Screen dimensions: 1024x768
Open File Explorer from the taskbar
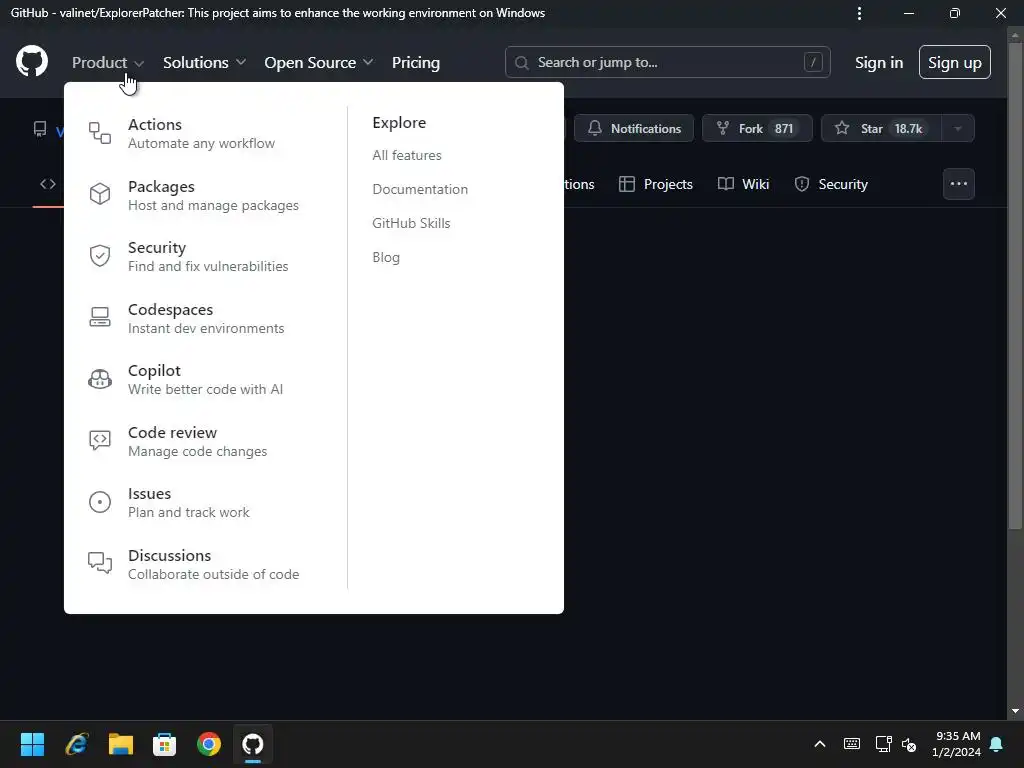121,744
